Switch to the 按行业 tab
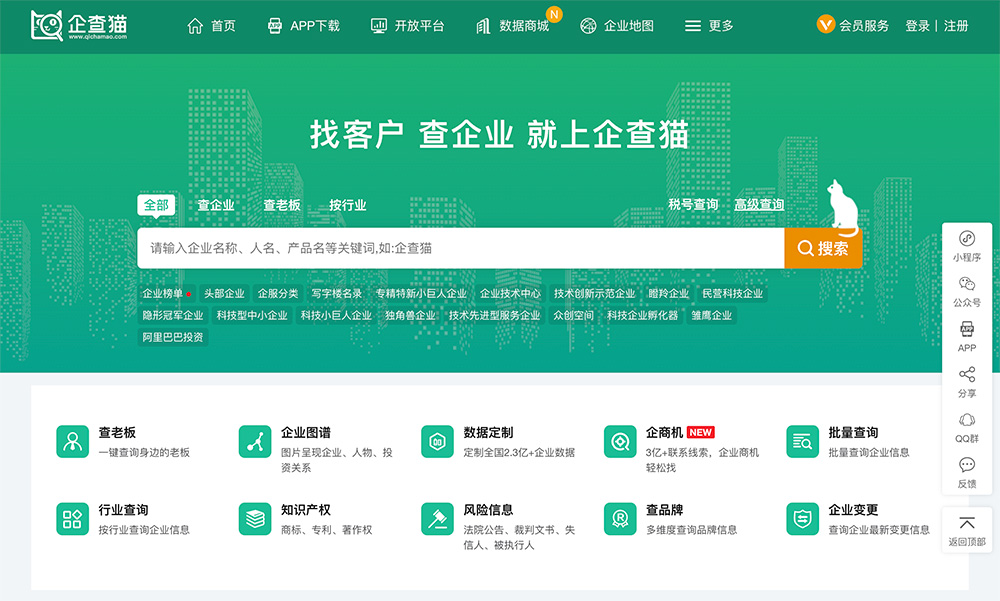The height and width of the screenshot is (601, 1000). click(x=348, y=205)
